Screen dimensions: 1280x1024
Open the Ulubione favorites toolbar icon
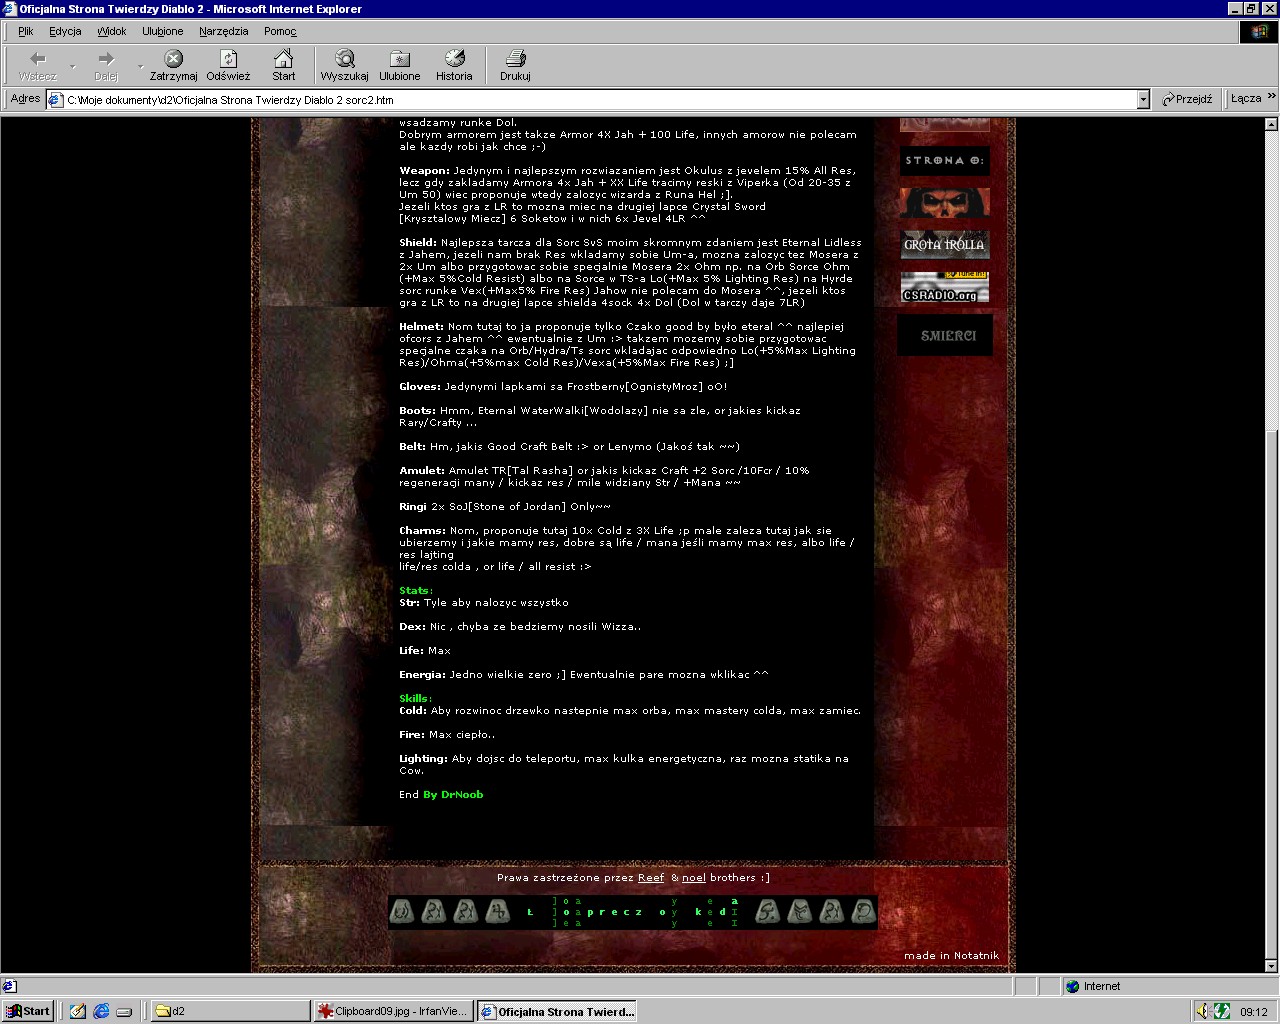399,59
